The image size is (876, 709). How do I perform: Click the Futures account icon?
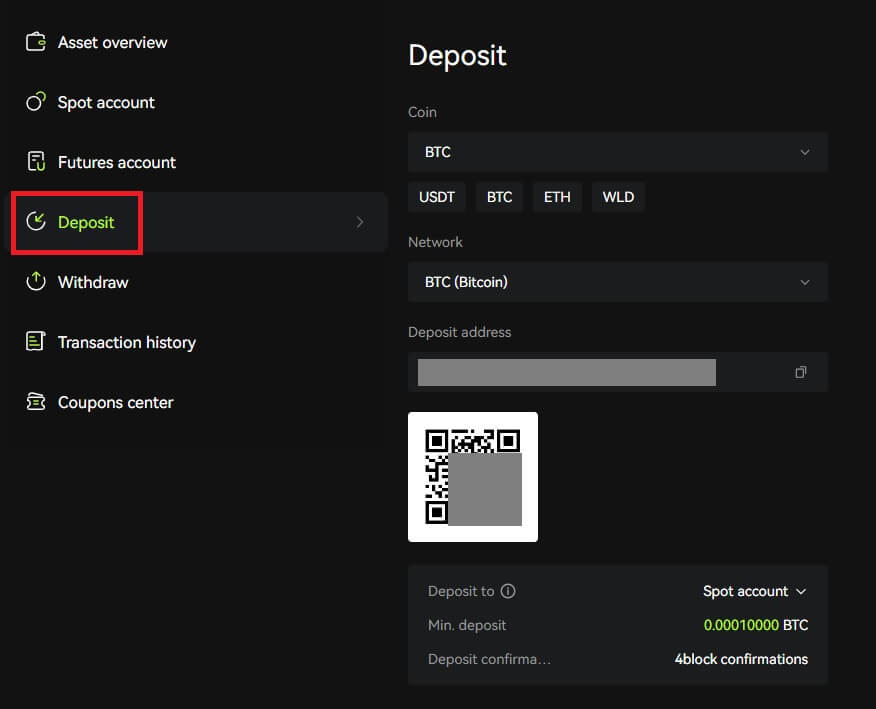click(35, 162)
